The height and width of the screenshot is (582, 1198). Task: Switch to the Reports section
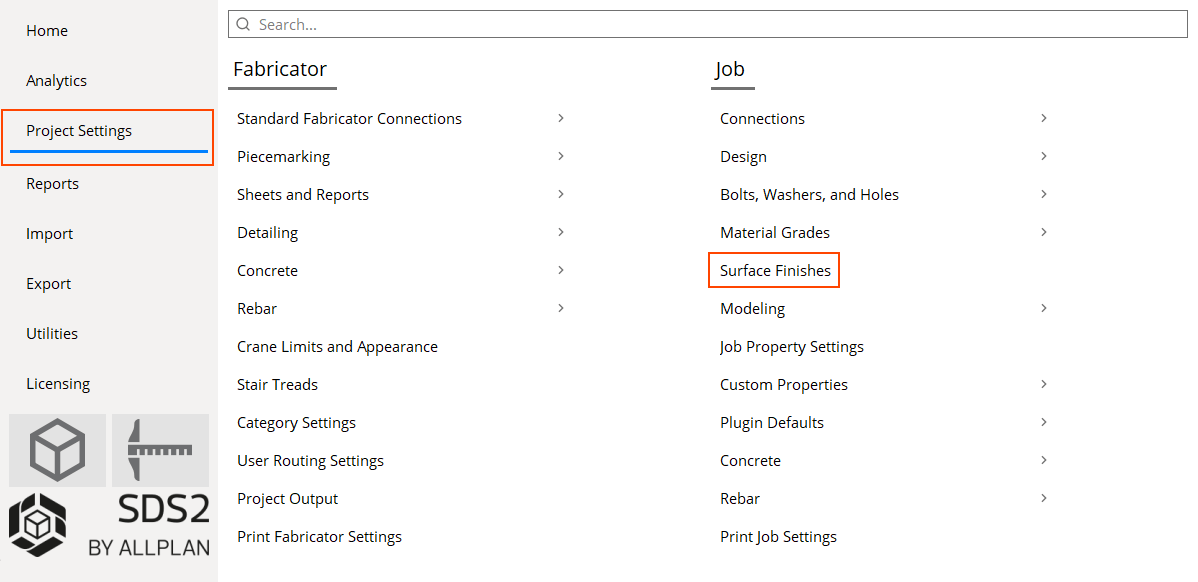click(52, 183)
